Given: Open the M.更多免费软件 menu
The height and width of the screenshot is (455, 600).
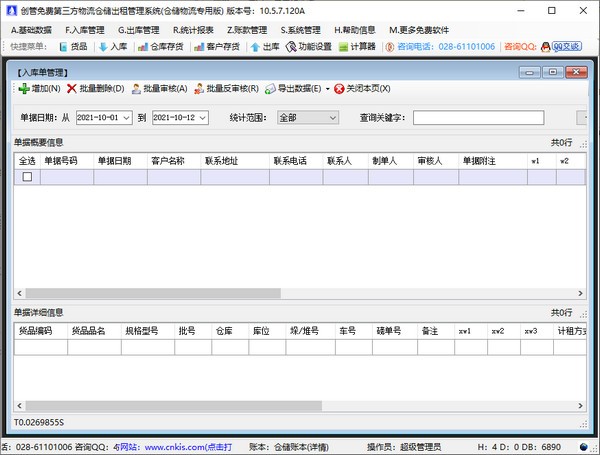Looking at the screenshot, I should [419, 30].
